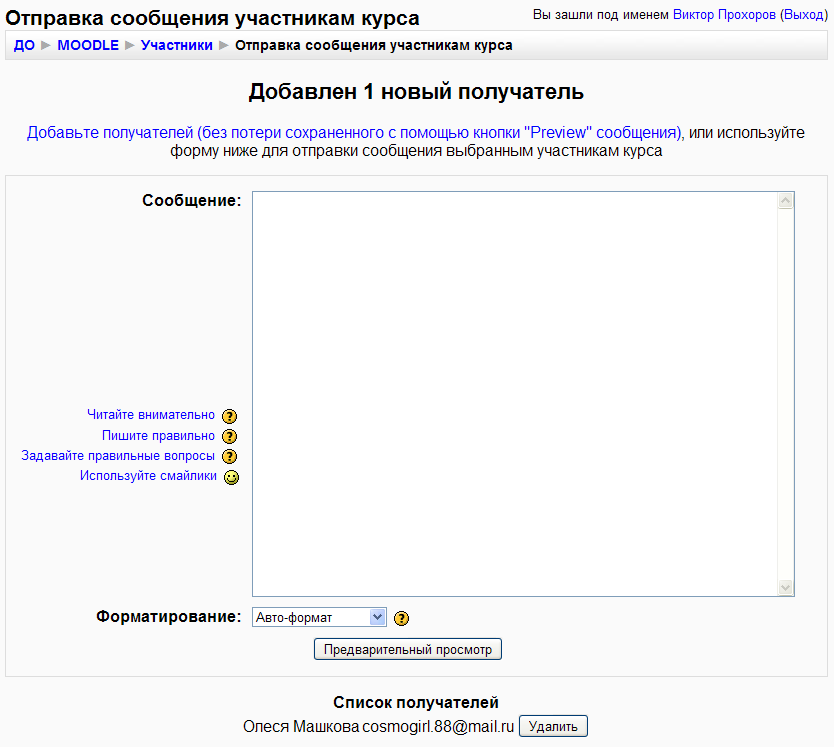The width and height of the screenshot is (834, 747).
Task: Open help icon beside Задавайте правильные вопросы
Action: [229, 456]
